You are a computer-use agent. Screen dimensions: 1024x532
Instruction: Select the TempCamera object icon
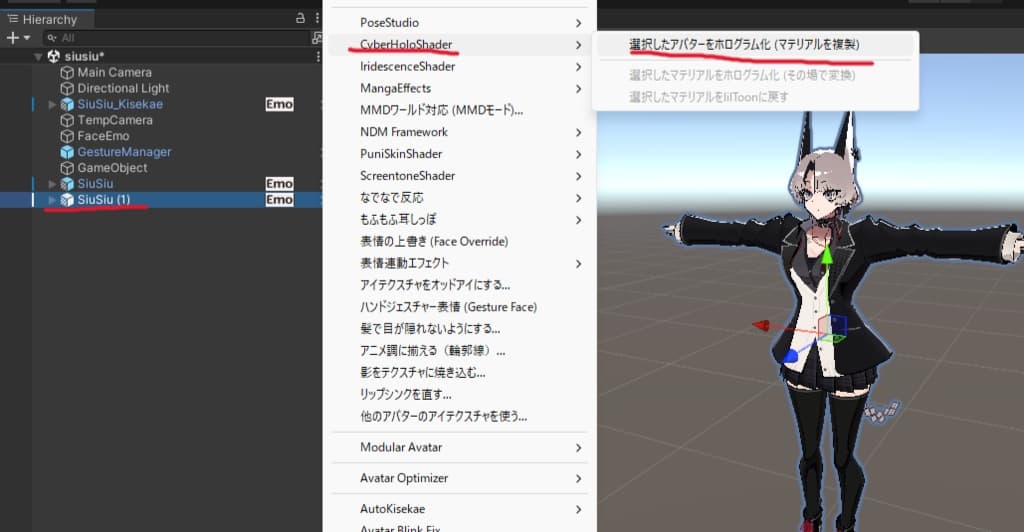click(67, 120)
